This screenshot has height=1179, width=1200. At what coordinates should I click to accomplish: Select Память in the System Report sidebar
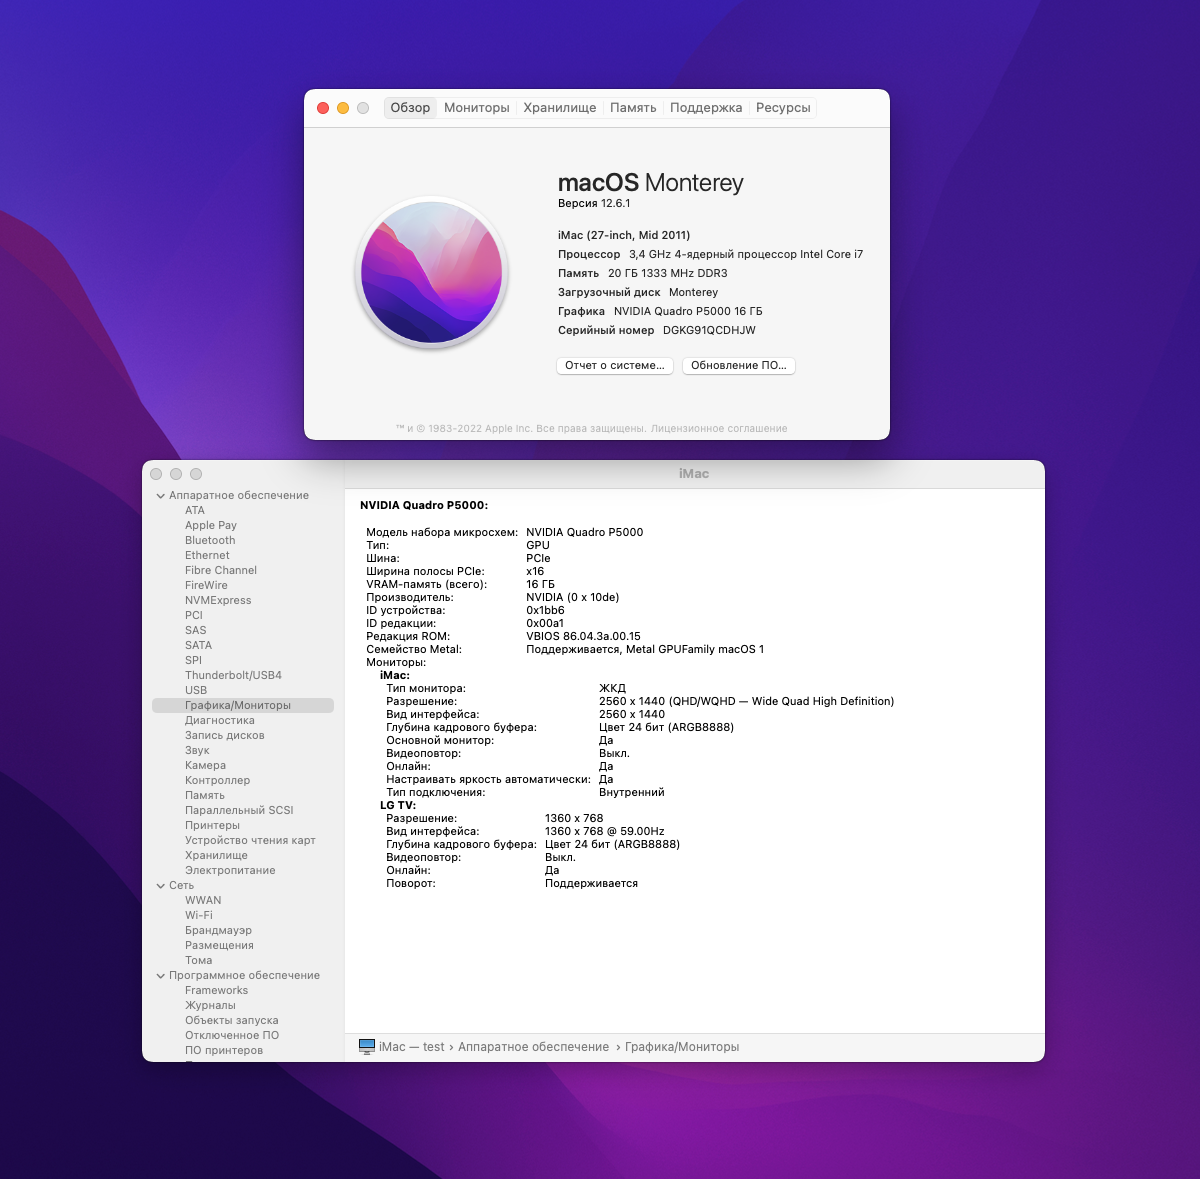coord(205,796)
